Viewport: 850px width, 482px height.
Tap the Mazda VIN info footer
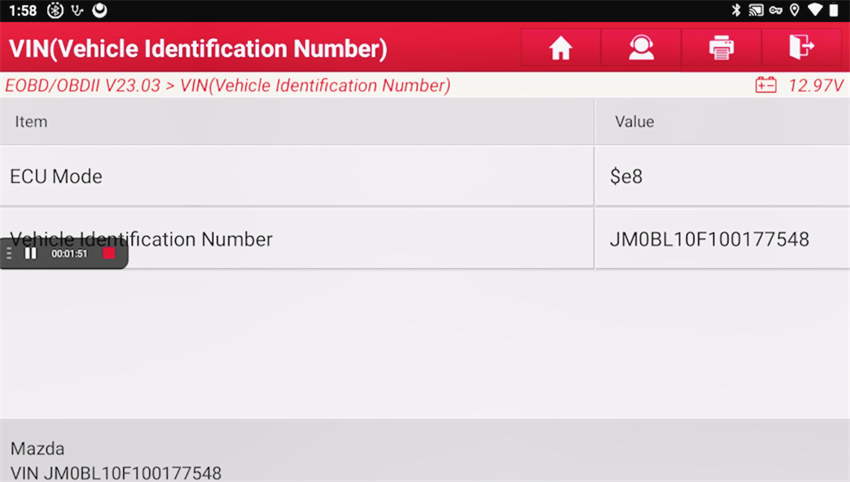pyautogui.click(x=116, y=460)
